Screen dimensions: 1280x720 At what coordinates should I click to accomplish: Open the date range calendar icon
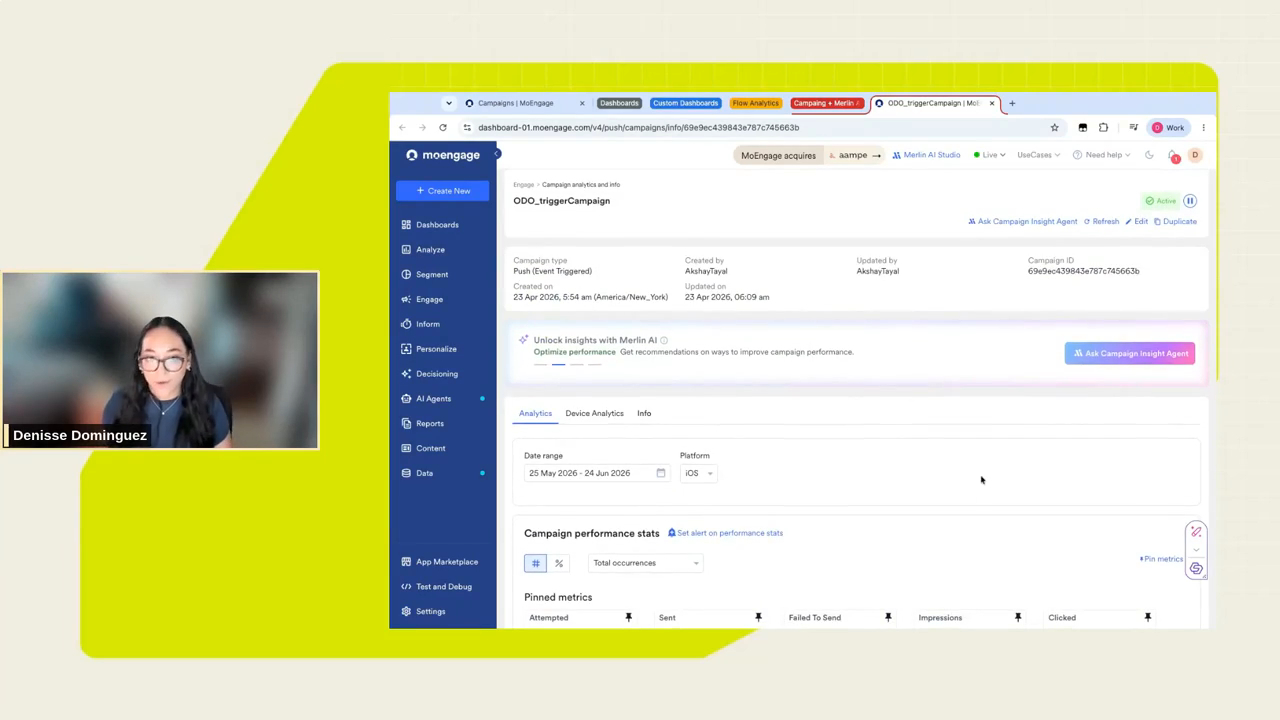point(660,473)
